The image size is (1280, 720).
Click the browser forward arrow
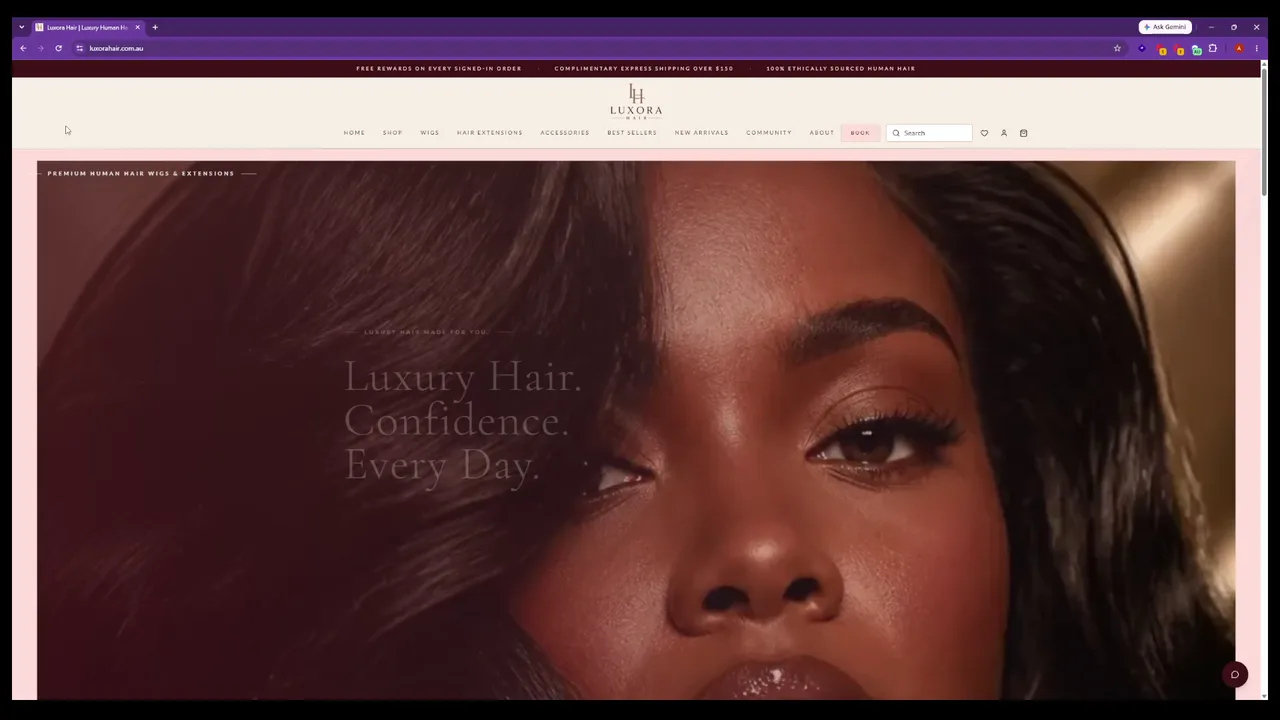click(41, 48)
